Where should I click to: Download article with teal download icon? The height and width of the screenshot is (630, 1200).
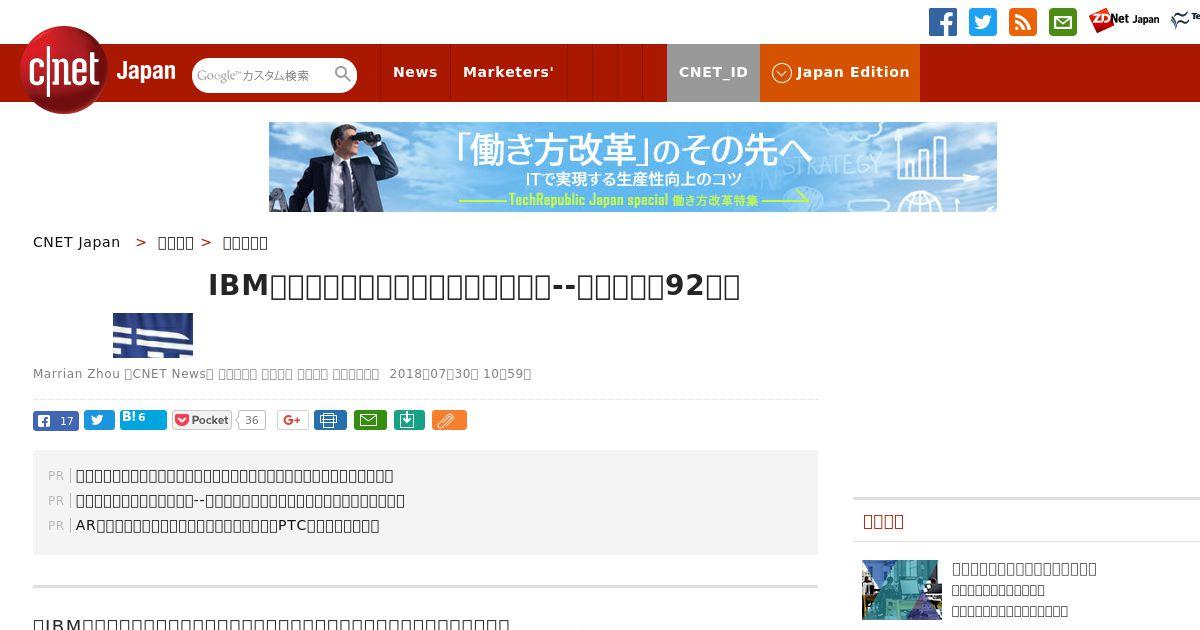click(x=409, y=420)
